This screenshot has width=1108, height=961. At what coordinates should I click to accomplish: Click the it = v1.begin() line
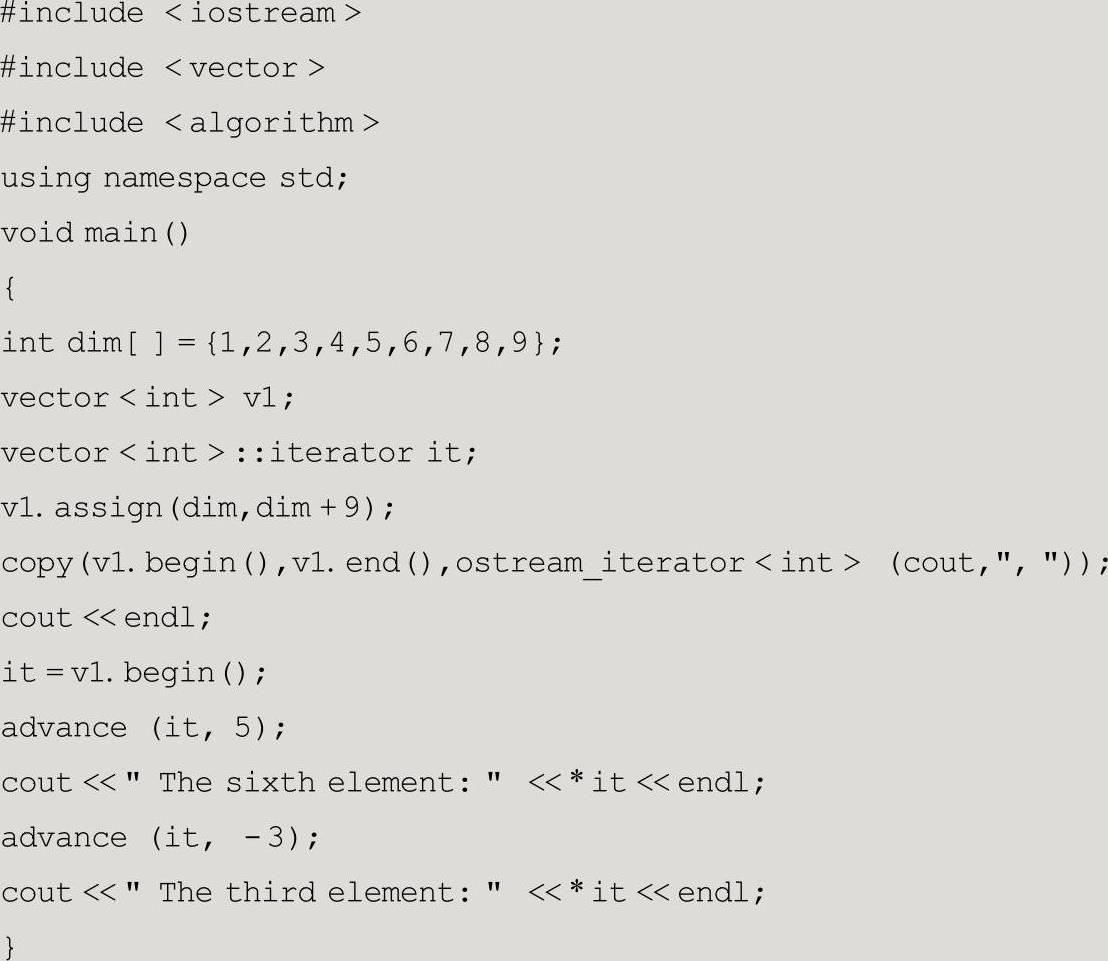134,673
